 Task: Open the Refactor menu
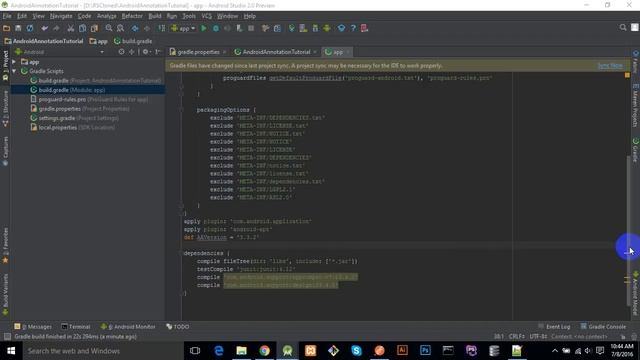point(132,16)
